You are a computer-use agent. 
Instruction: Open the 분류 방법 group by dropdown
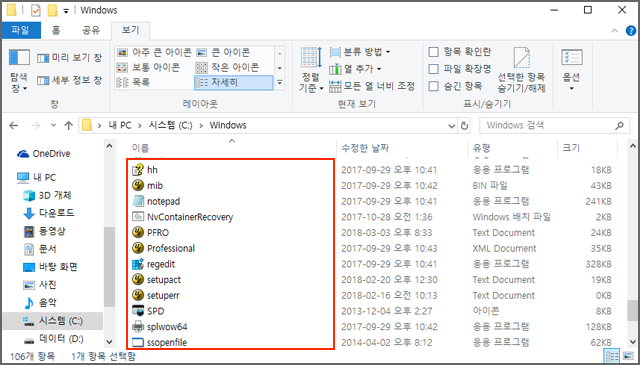tap(360, 52)
